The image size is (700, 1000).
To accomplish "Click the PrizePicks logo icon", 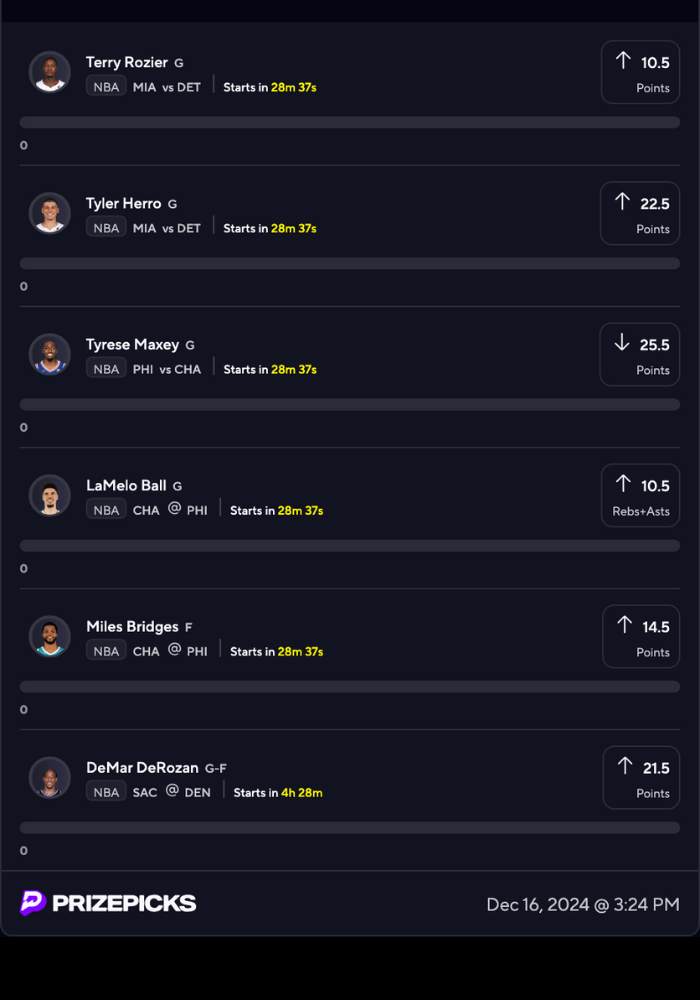I will click(x=33, y=903).
